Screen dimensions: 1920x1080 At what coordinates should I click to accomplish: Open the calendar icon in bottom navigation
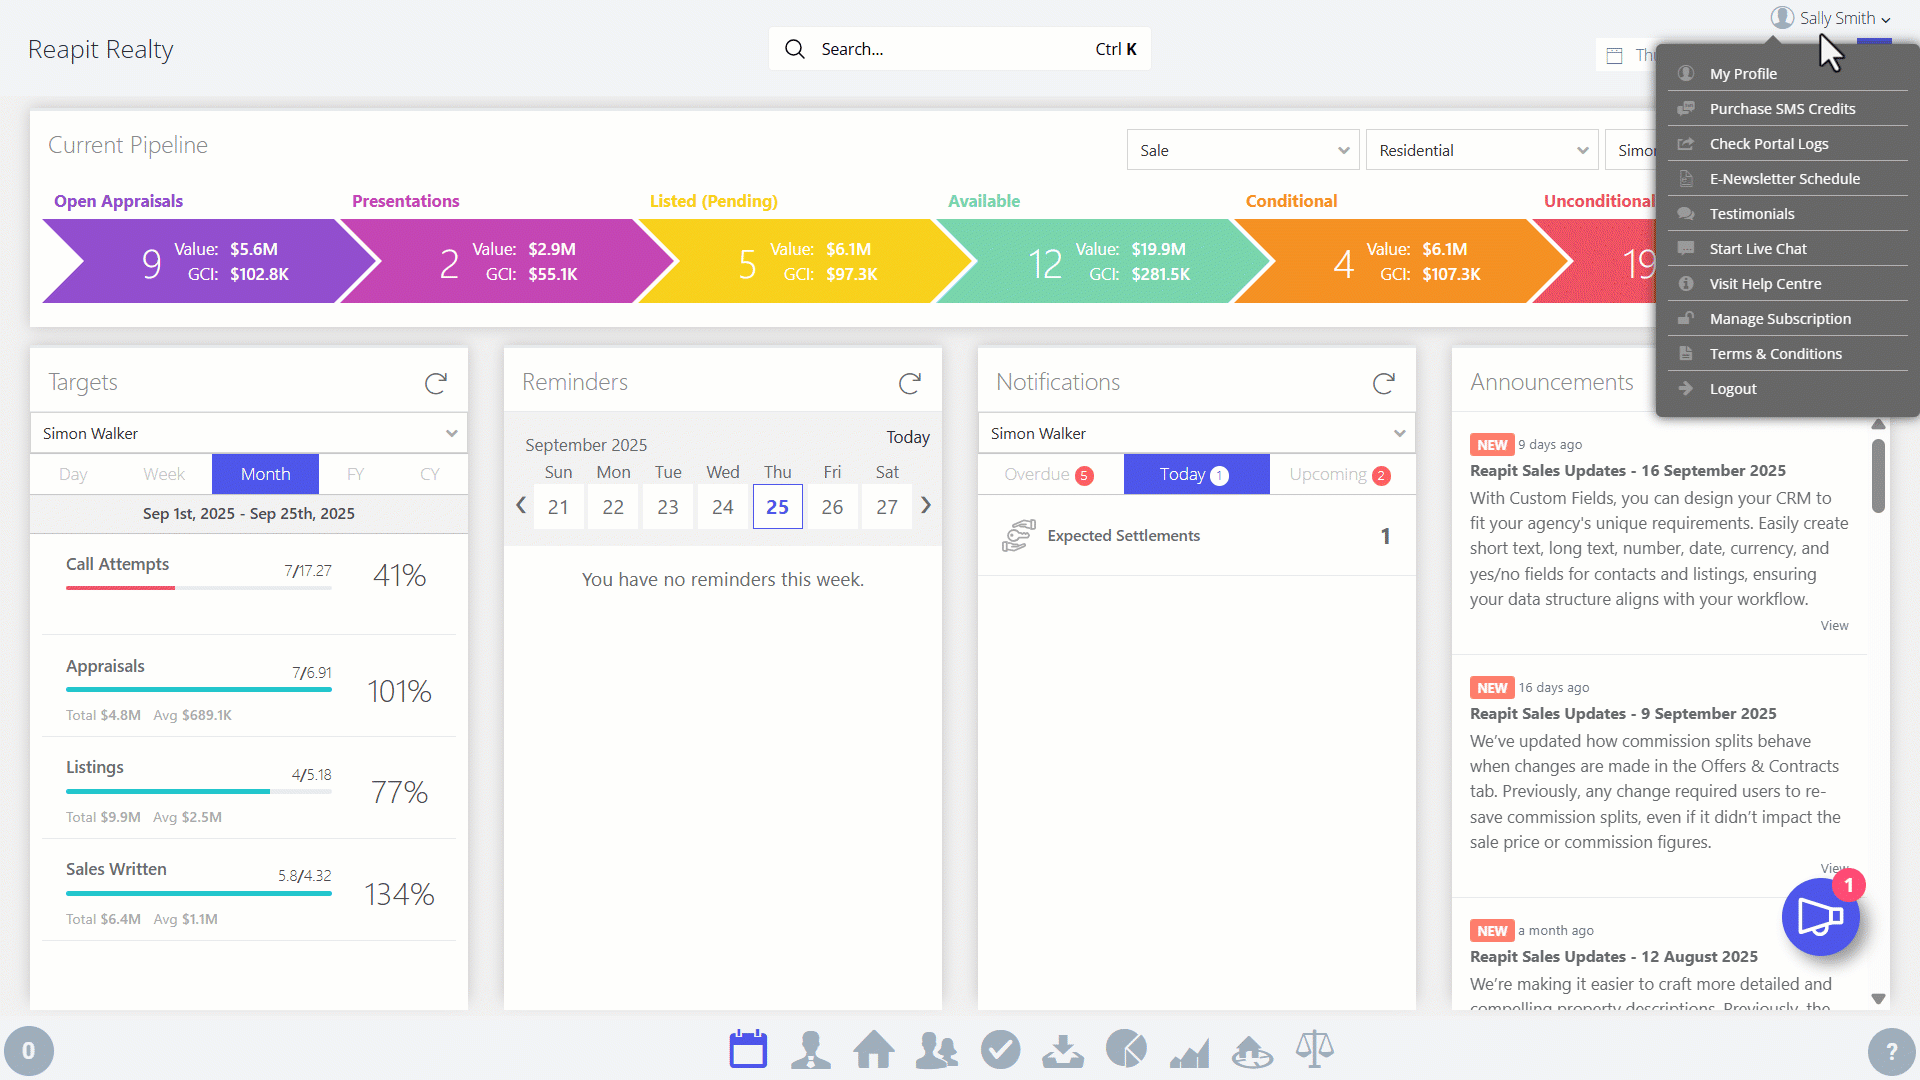[x=748, y=1049]
